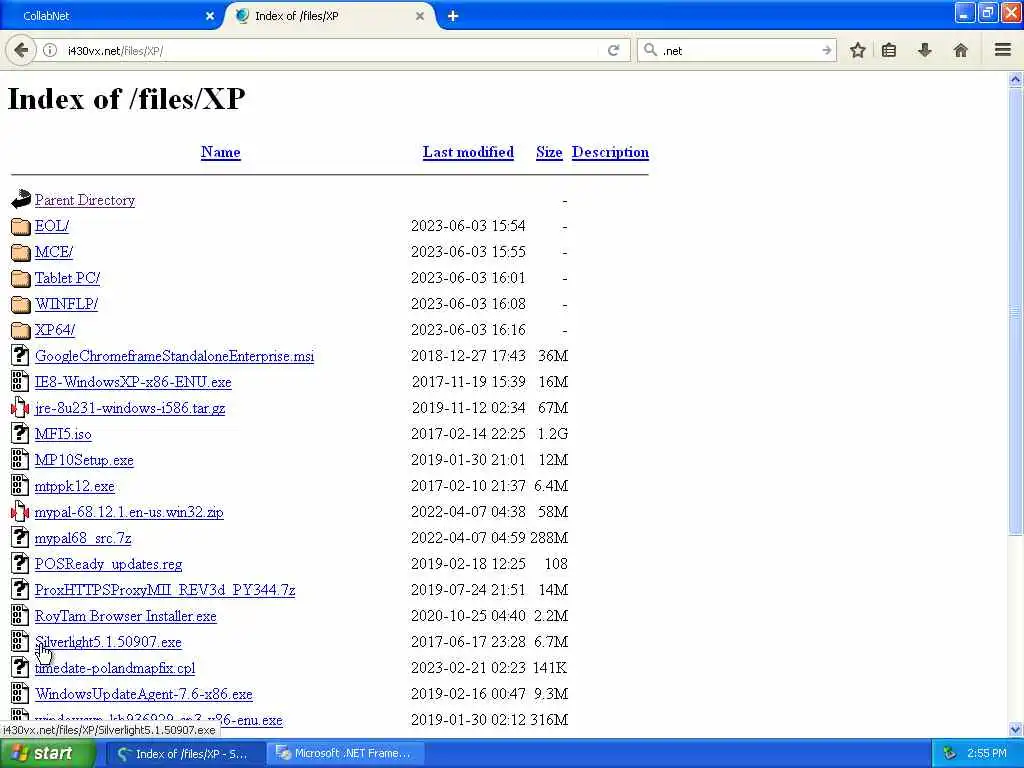Click the unknown-file icon beside MFI5.iso
The image size is (1024, 768).
[x=20, y=433]
